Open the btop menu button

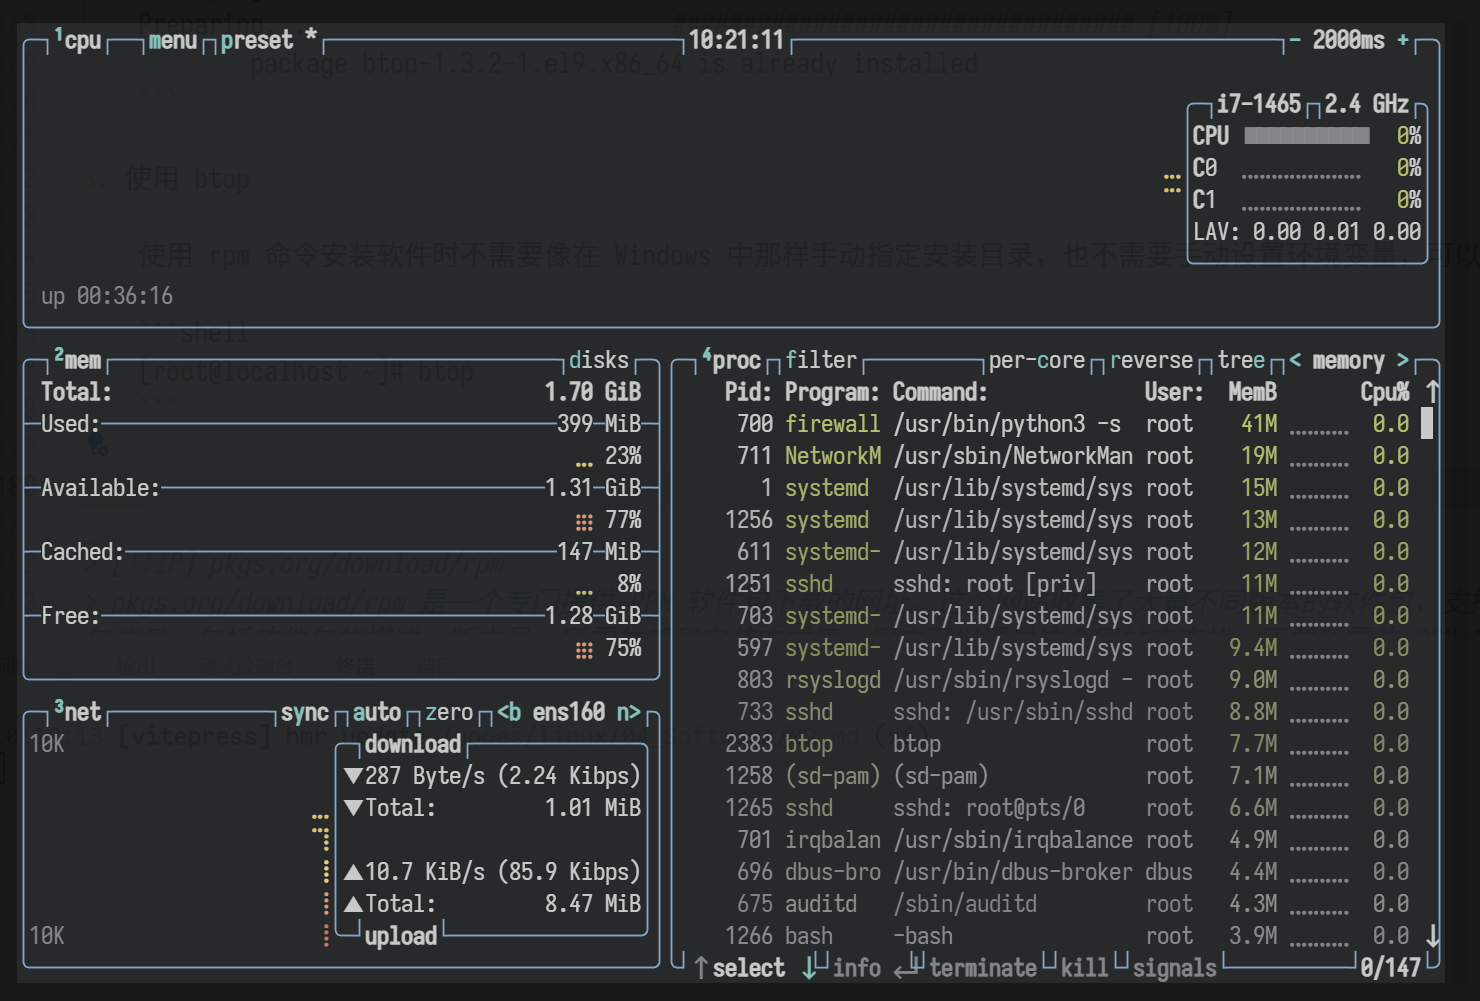173,41
